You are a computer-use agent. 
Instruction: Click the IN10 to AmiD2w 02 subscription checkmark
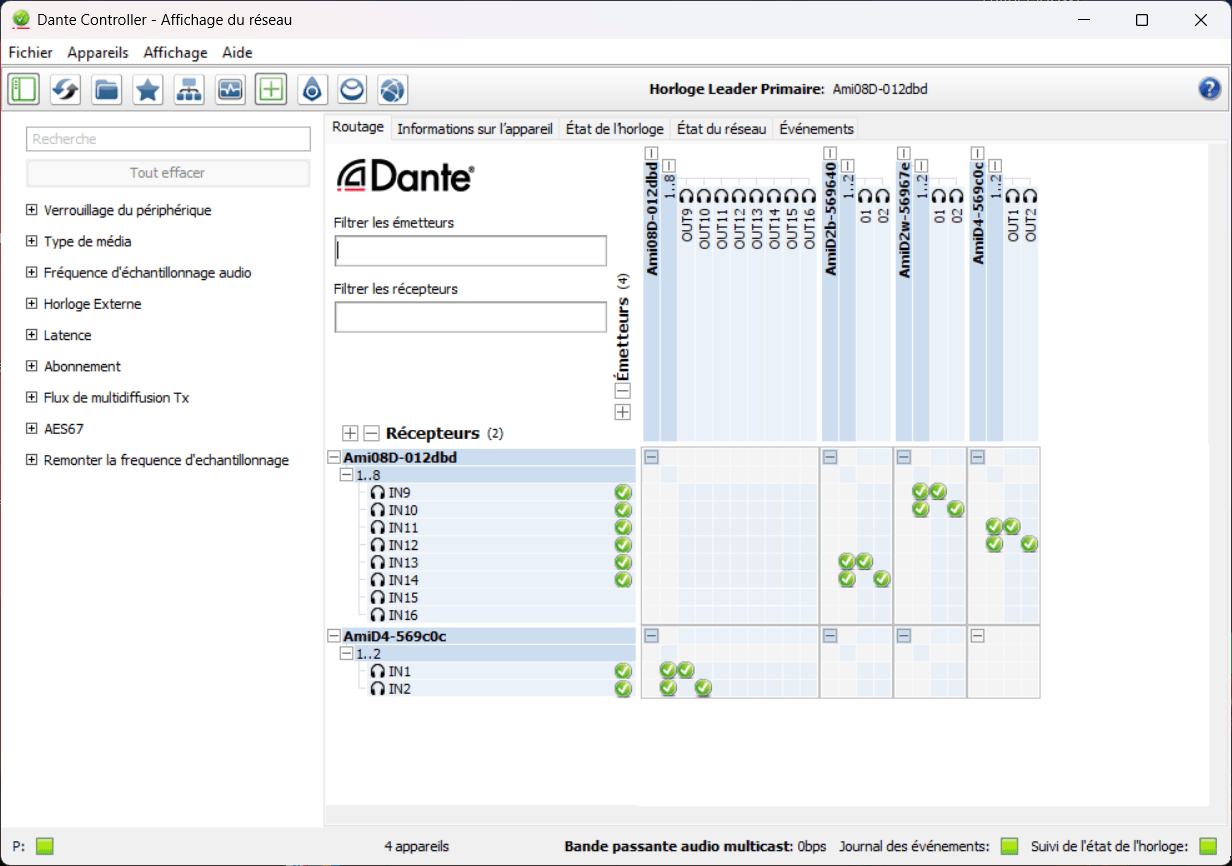(x=955, y=509)
